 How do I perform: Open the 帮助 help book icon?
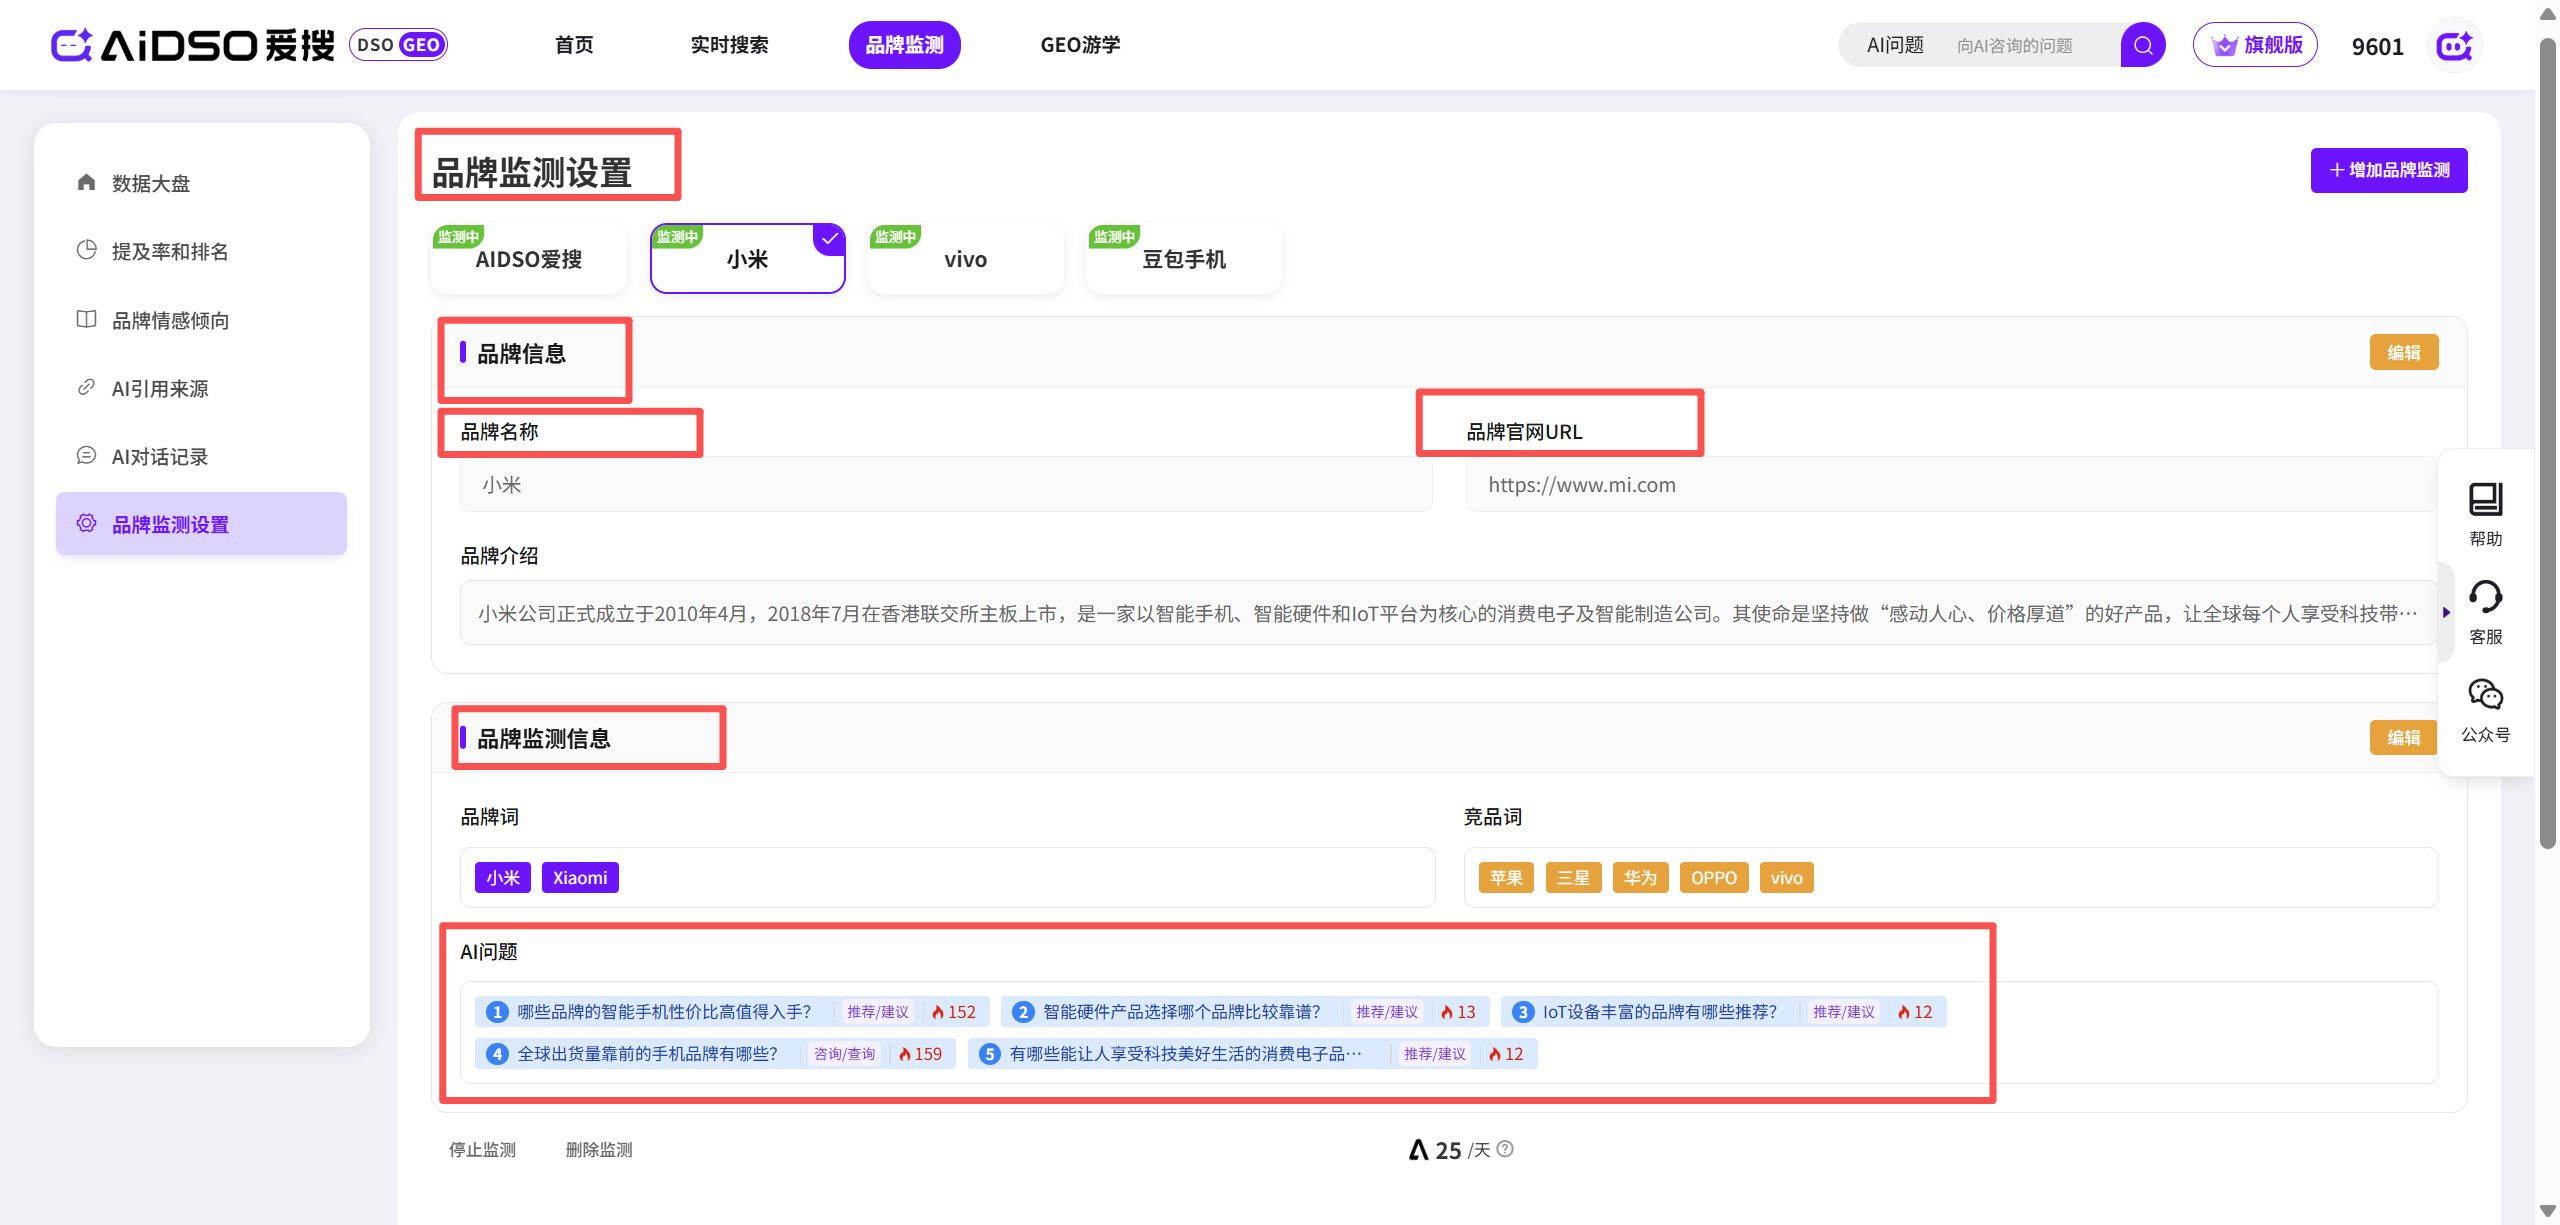click(2485, 499)
